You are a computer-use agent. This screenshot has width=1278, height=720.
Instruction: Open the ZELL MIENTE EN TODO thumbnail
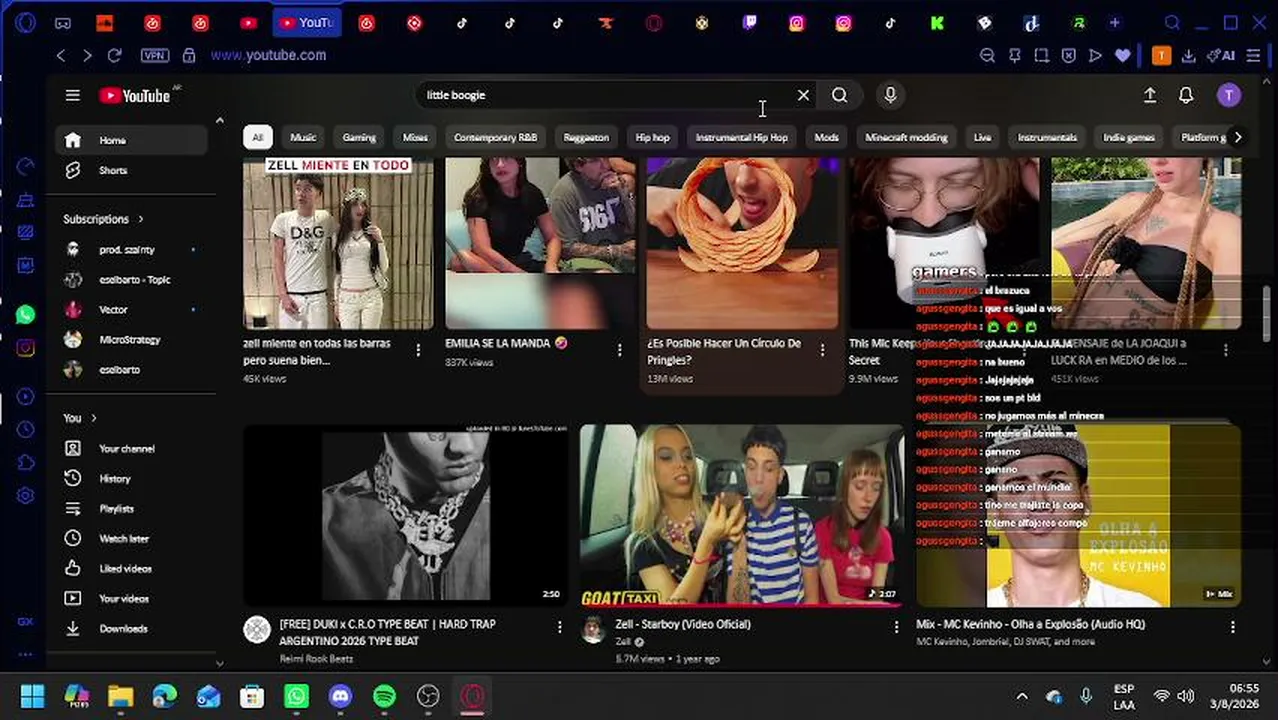click(338, 243)
